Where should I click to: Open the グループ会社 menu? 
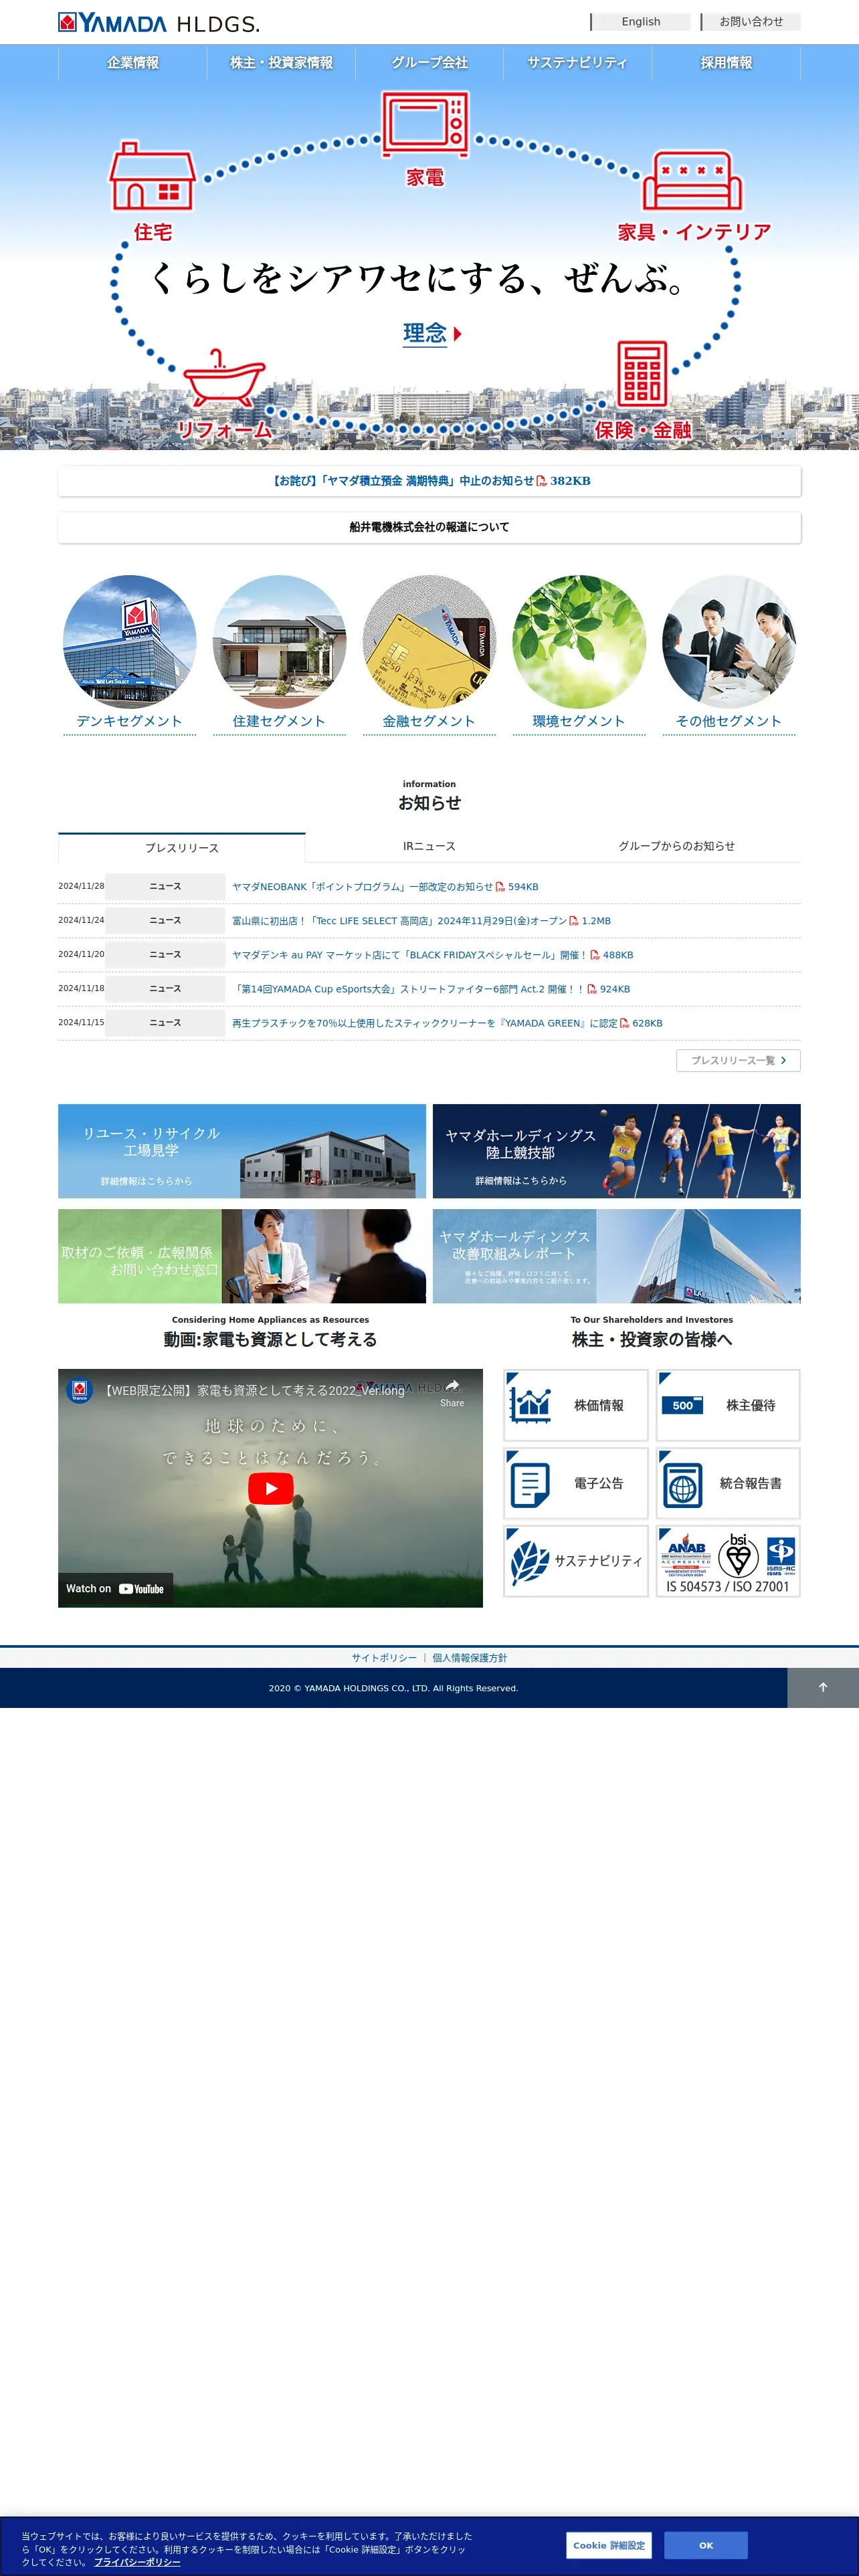click(x=429, y=62)
